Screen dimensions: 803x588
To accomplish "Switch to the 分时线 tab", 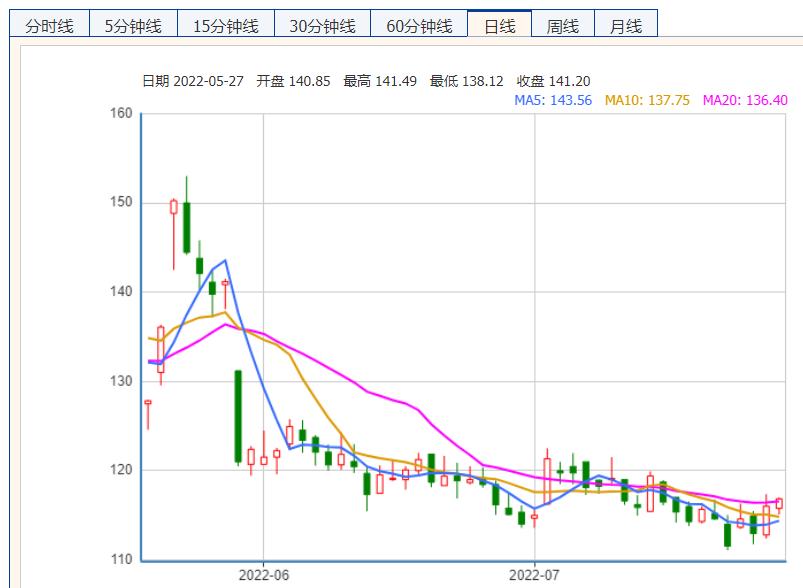I will point(49,26).
